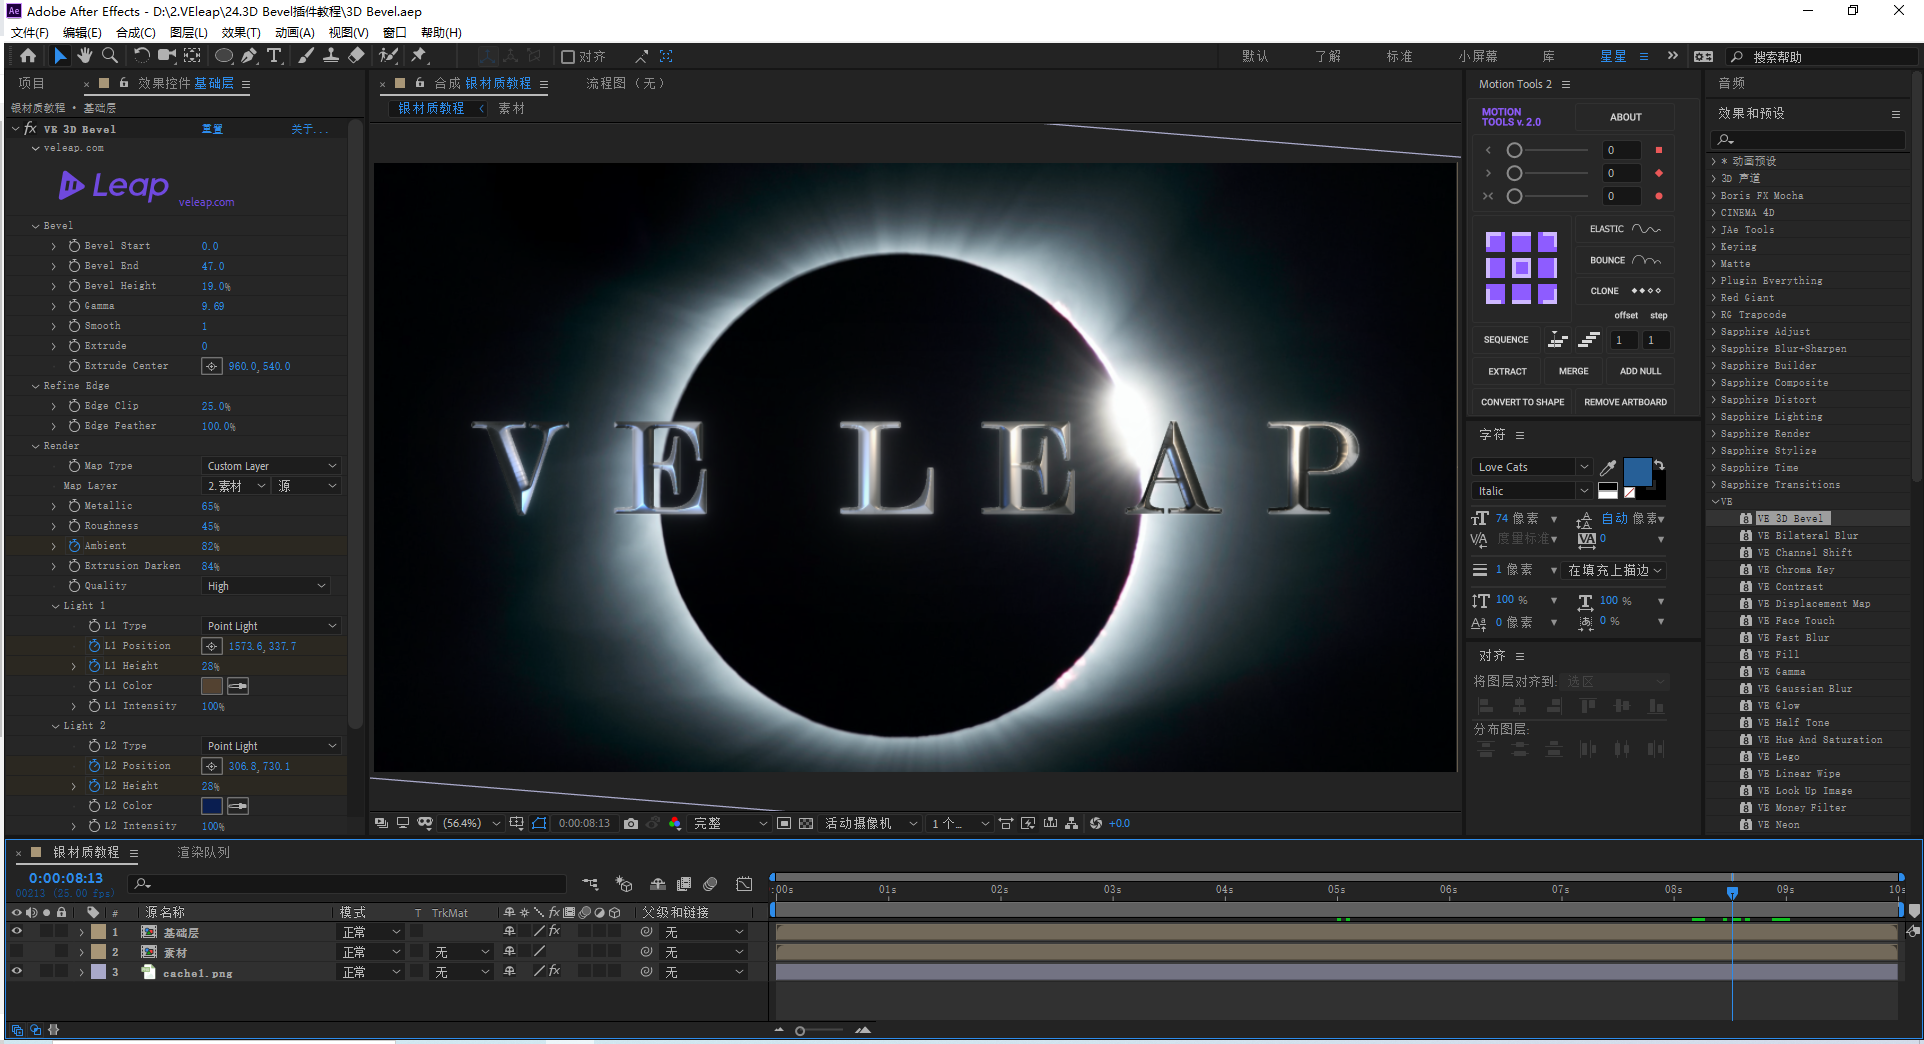Click the ADD NULL button
The width and height of the screenshot is (1924, 1044).
point(1640,371)
